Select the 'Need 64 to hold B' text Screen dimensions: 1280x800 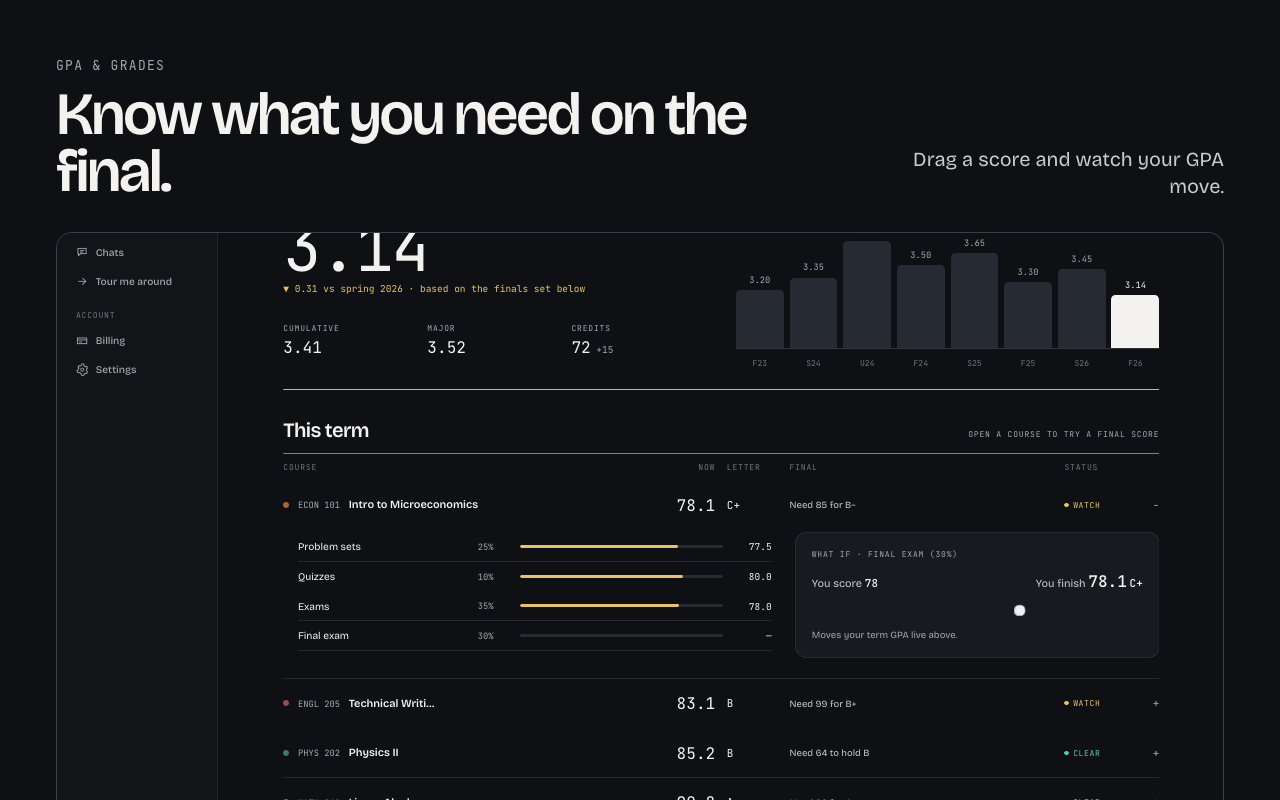(x=829, y=753)
